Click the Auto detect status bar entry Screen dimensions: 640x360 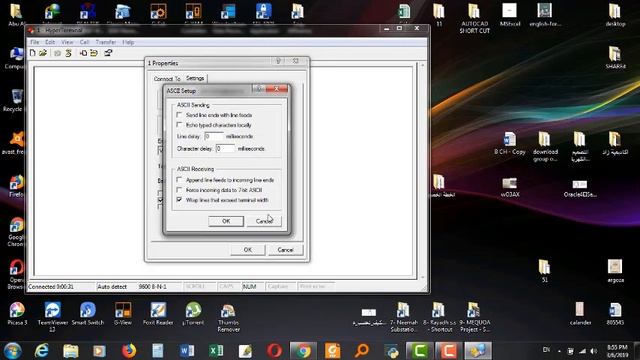112,287
